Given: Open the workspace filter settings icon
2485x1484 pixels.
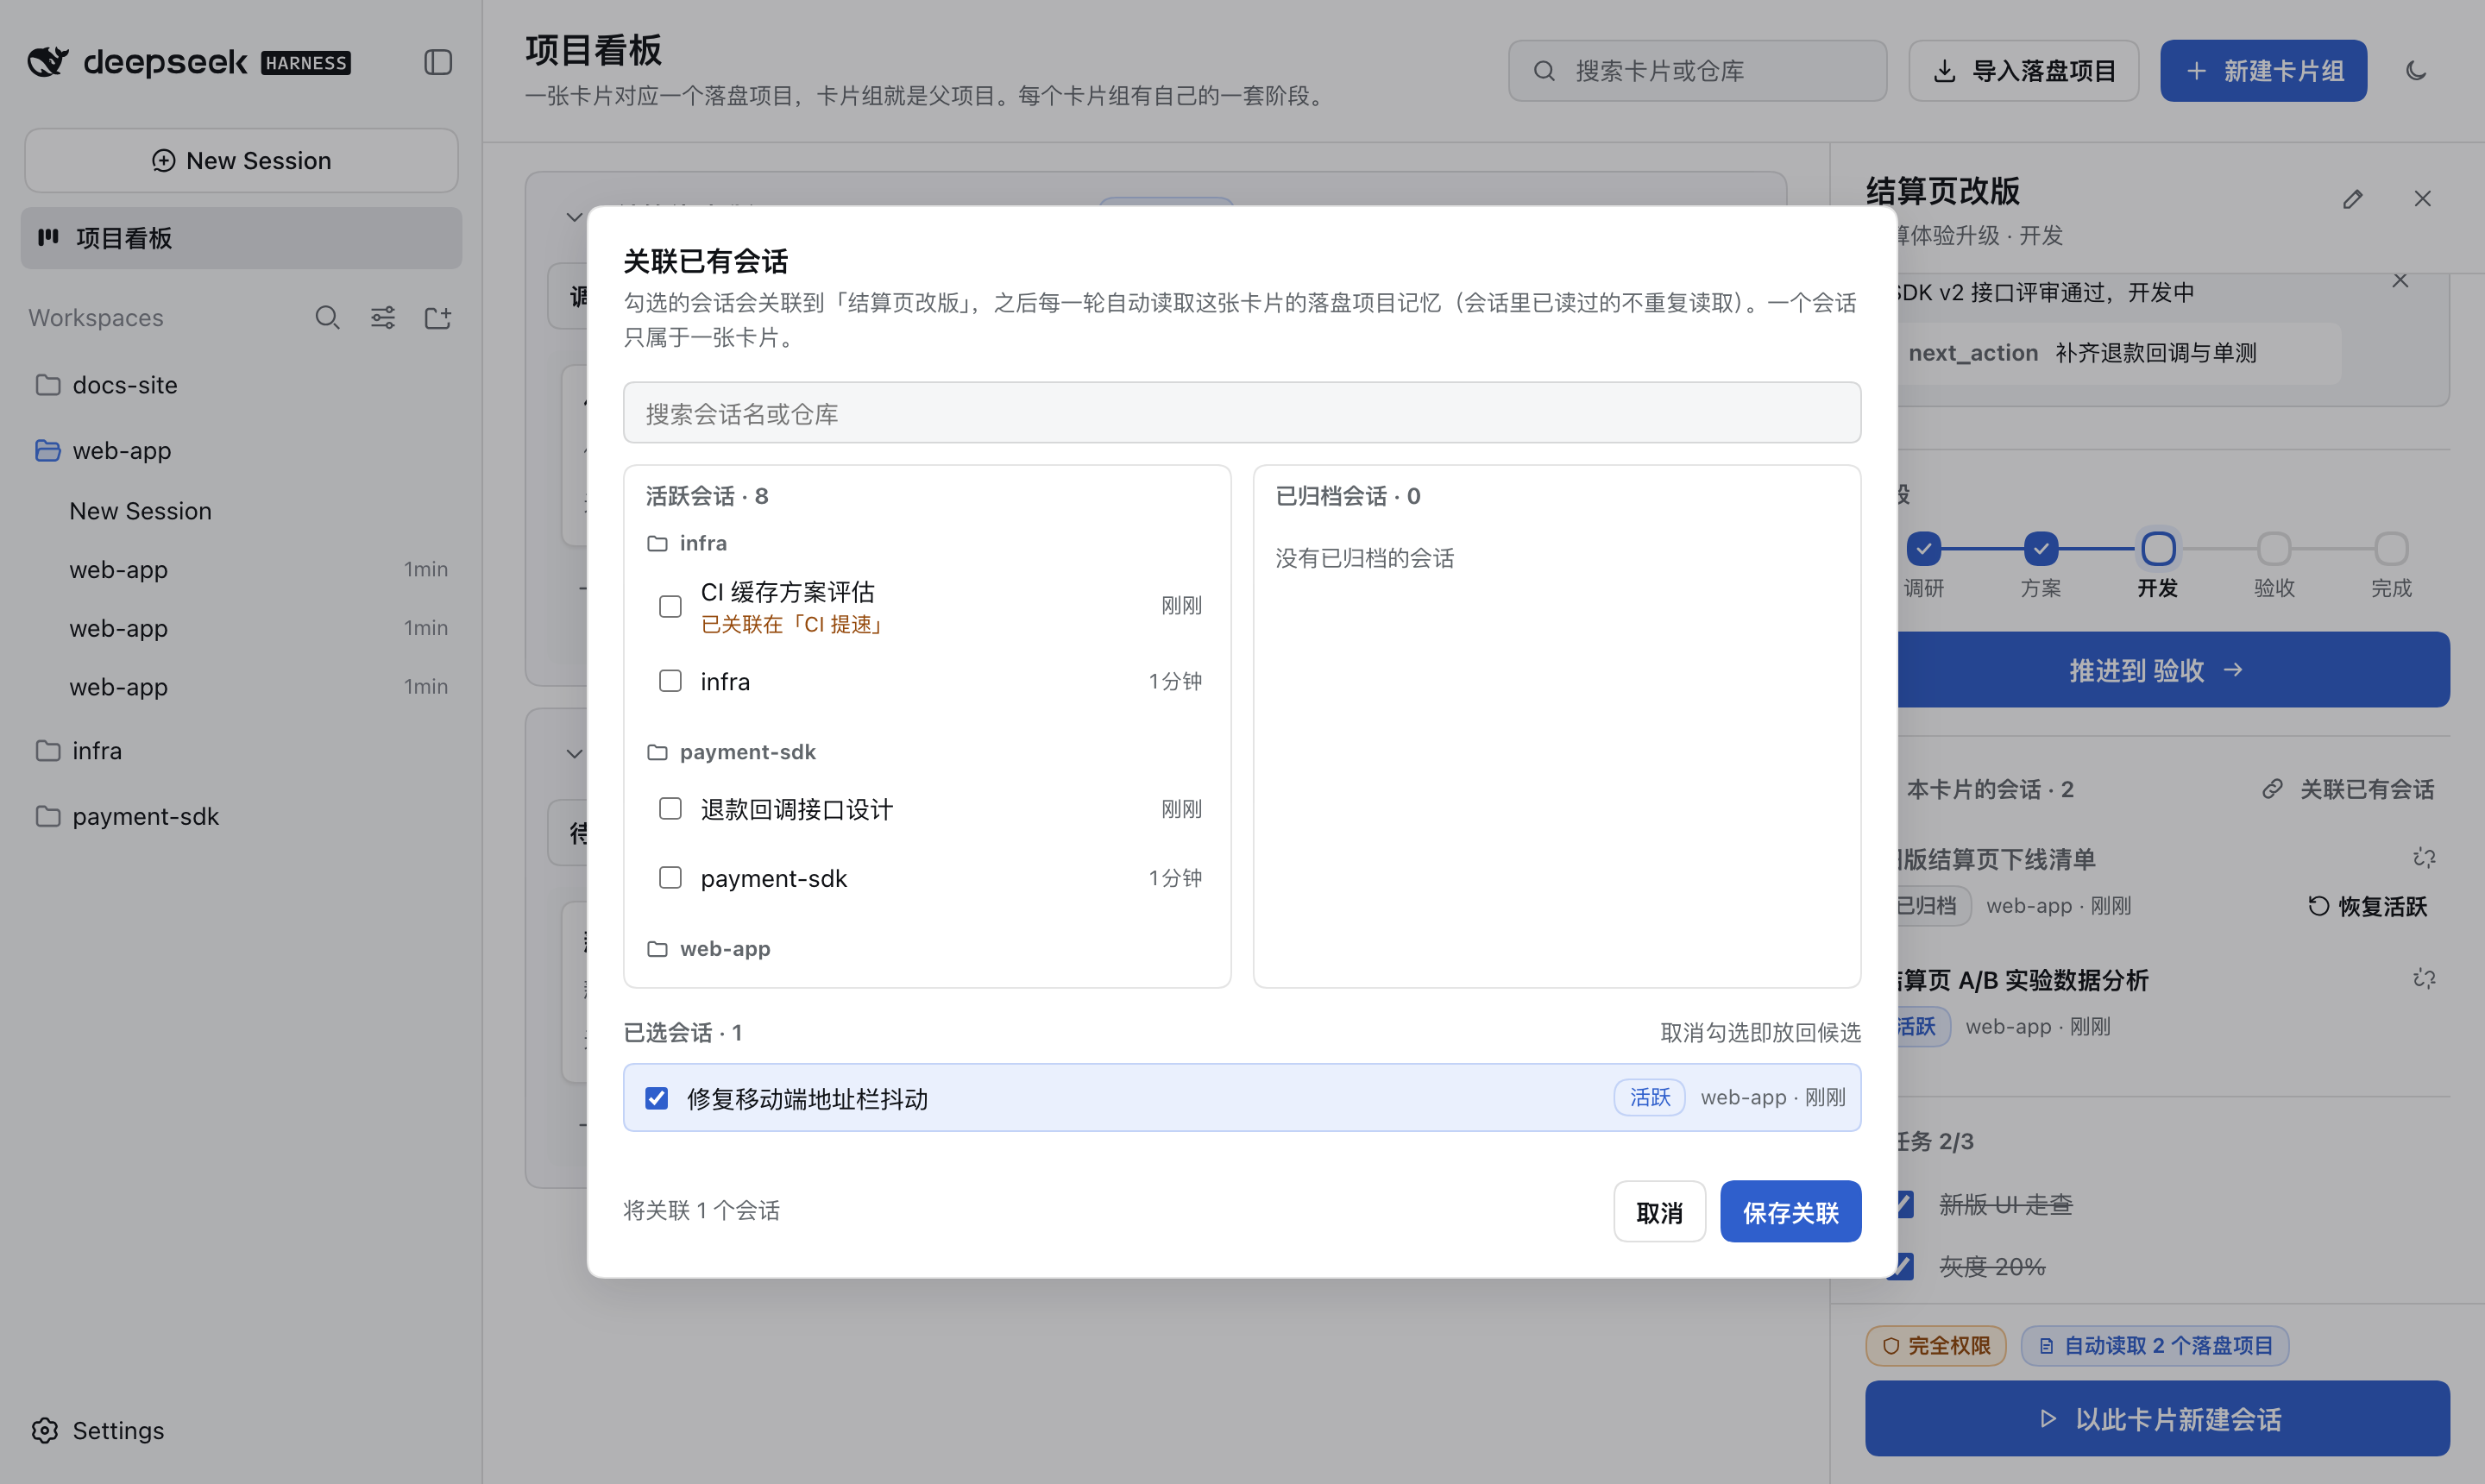Looking at the screenshot, I should pyautogui.click(x=383, y=318).
